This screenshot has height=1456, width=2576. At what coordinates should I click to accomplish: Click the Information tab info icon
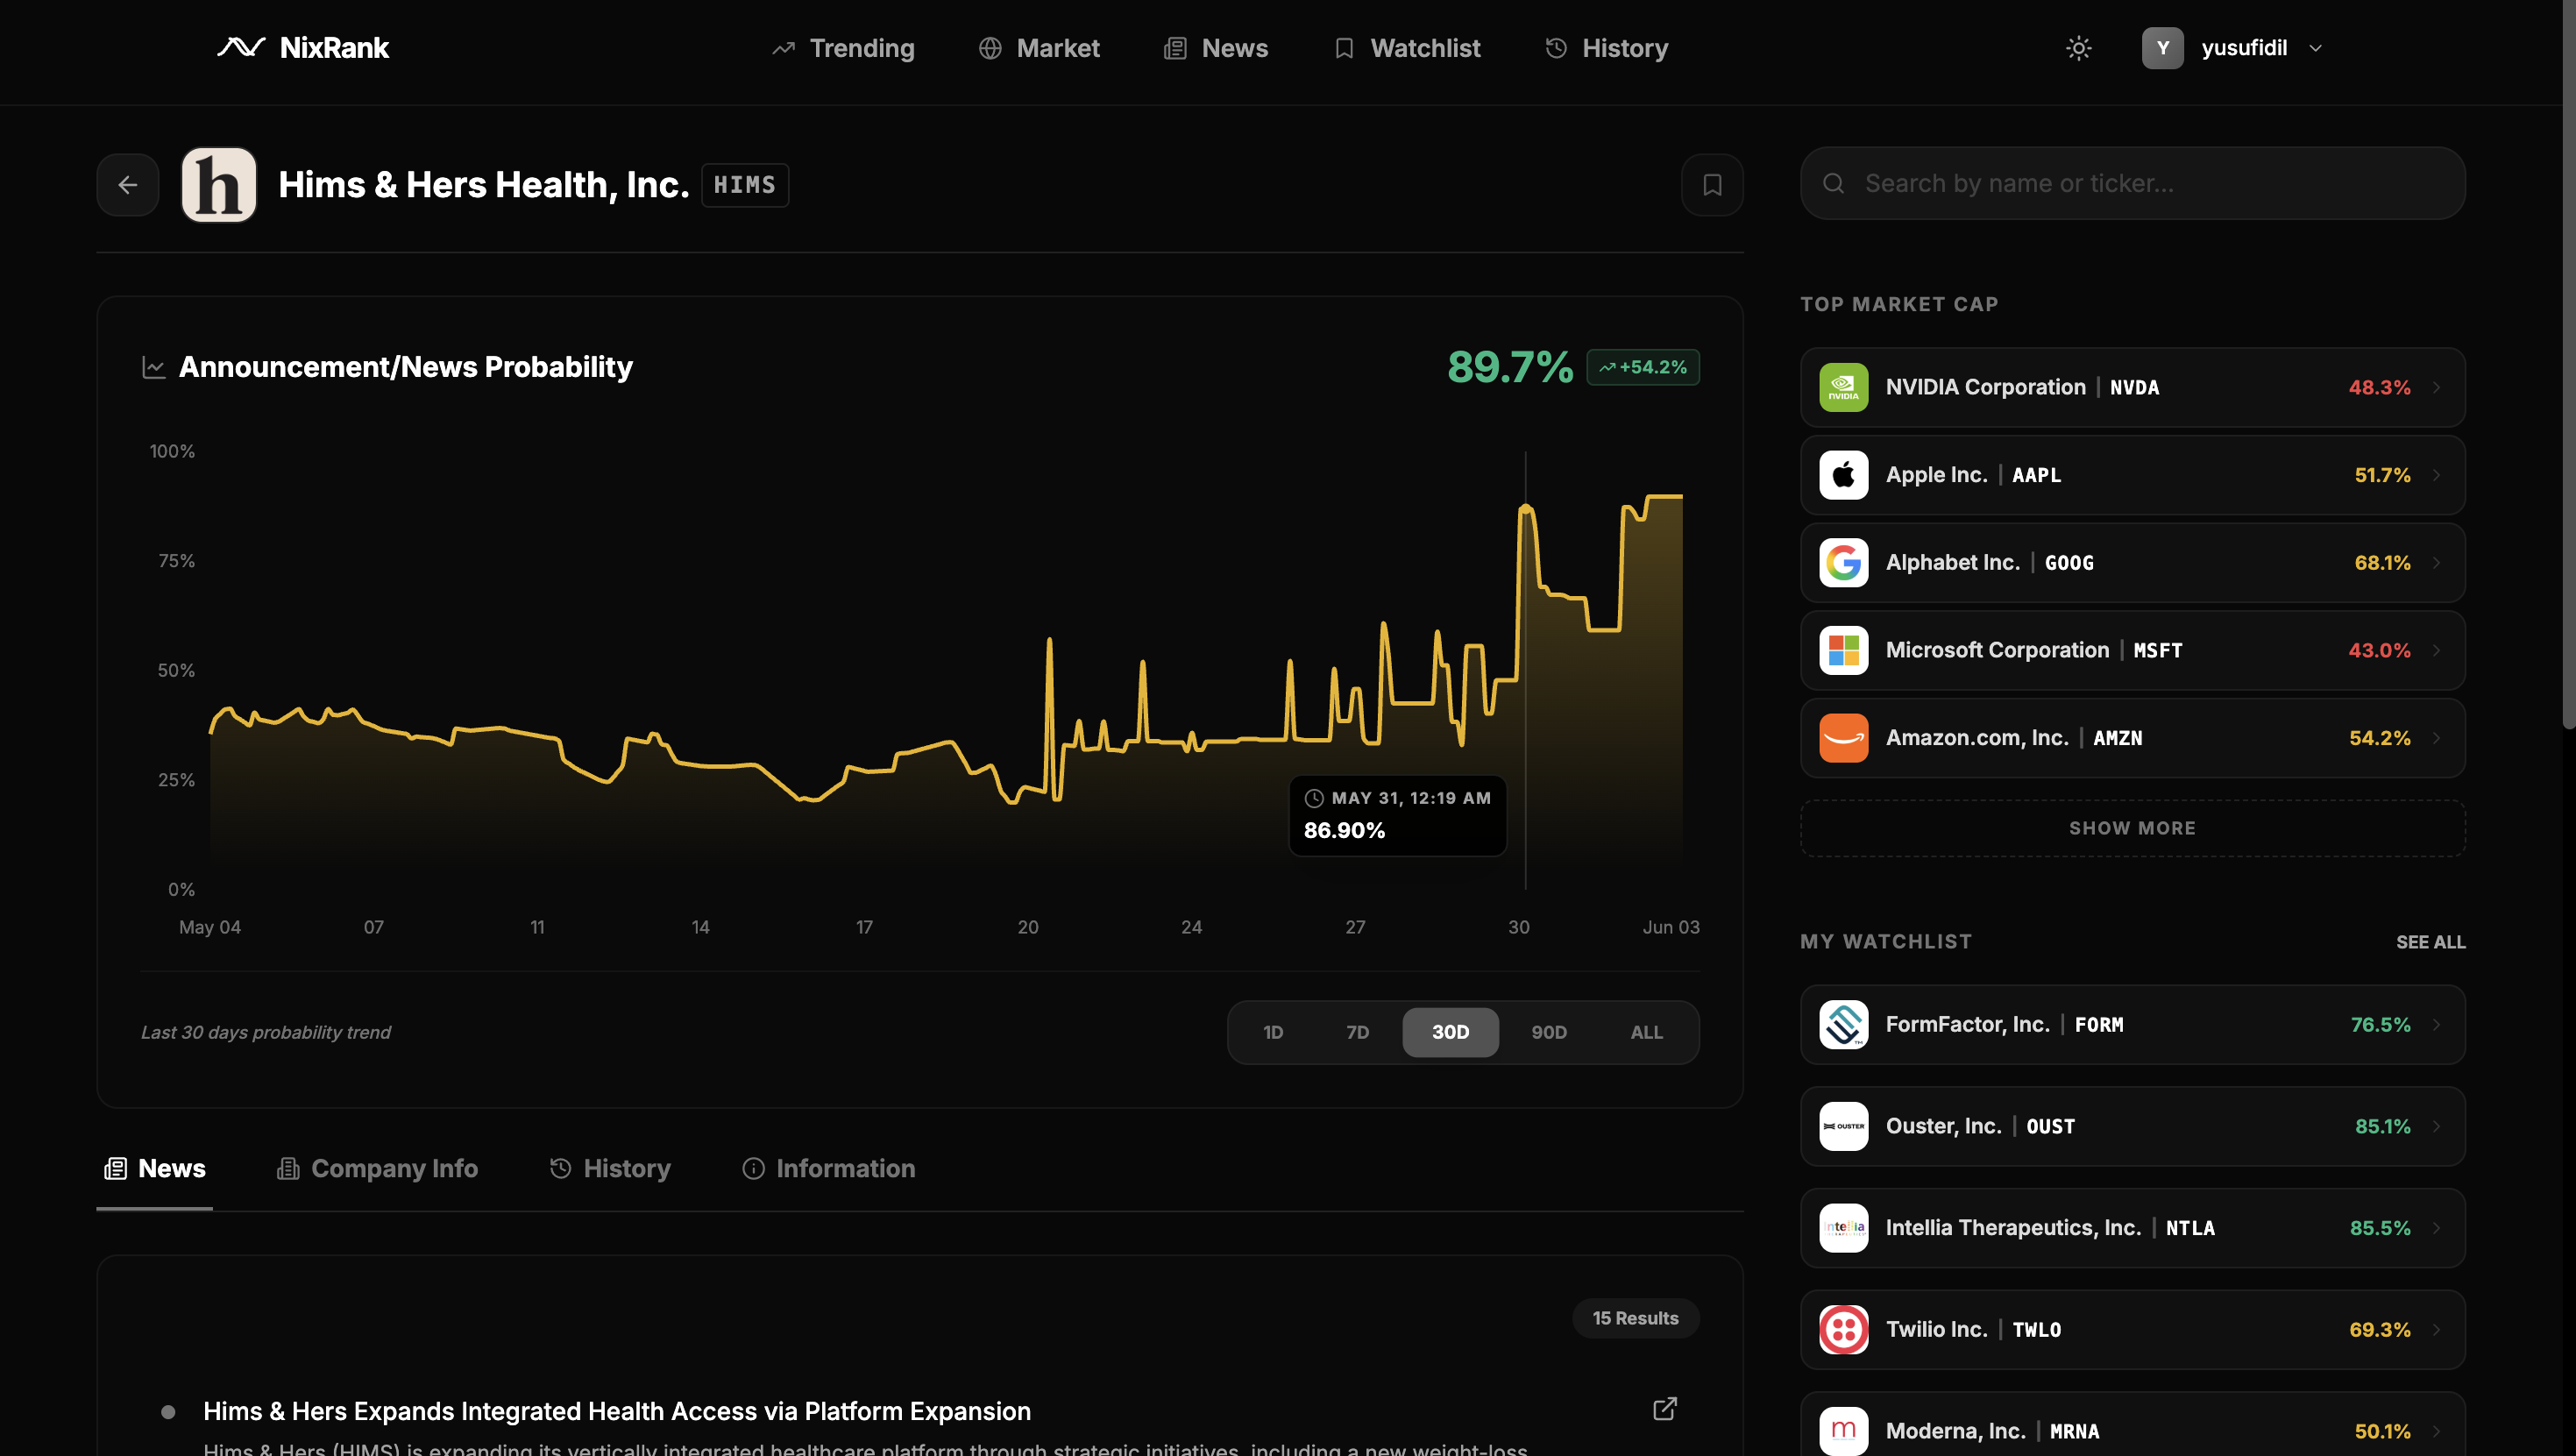pyautogui.click(x=753, y=1169)
